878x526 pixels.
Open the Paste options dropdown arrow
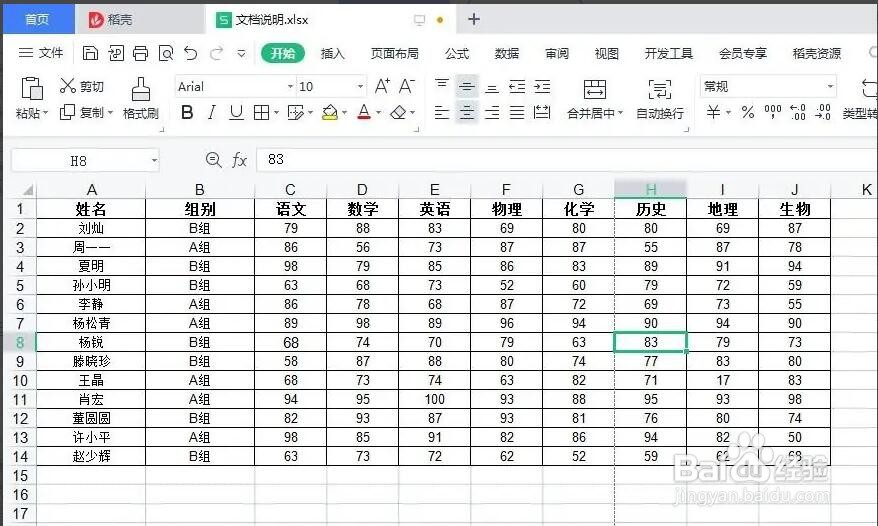click(45, 113)
